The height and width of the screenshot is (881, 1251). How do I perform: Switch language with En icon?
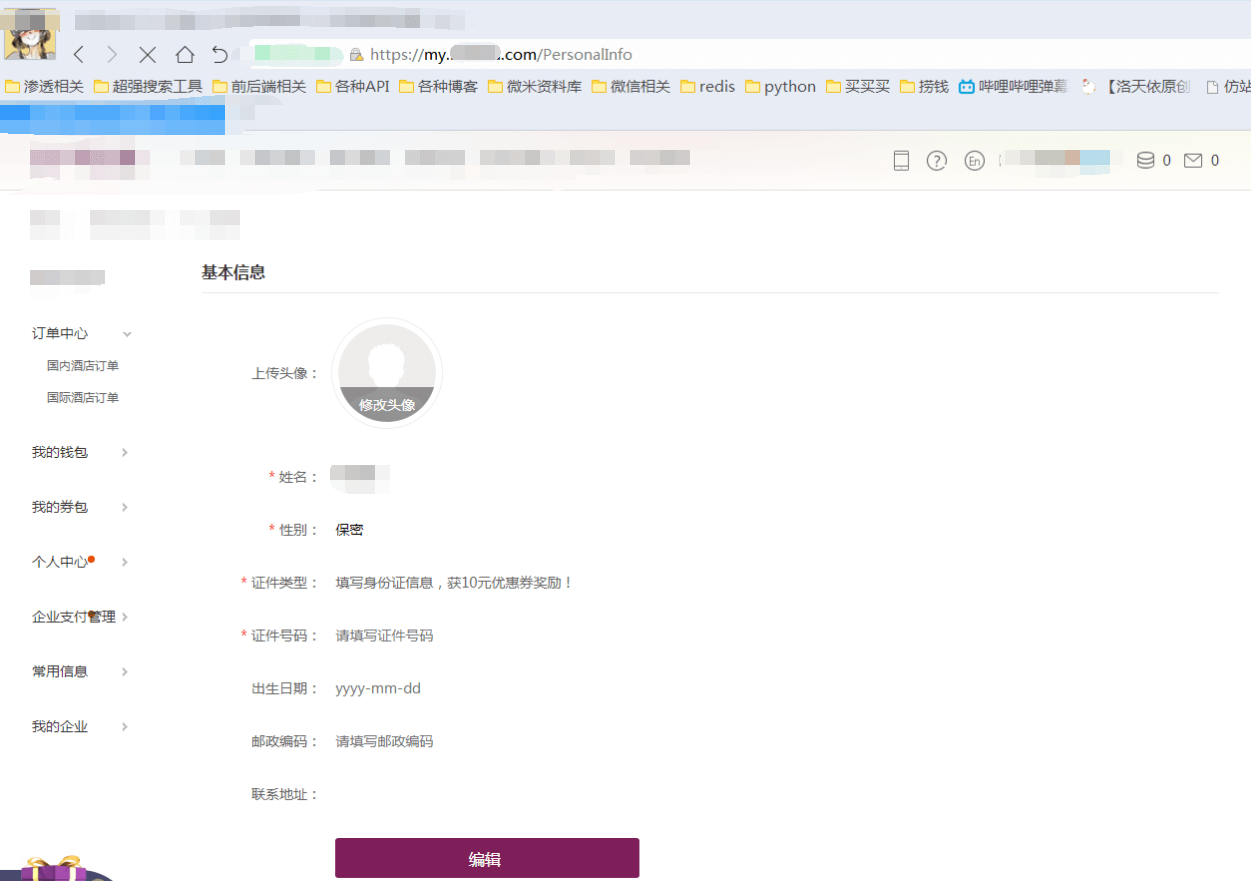coord(974,161)
